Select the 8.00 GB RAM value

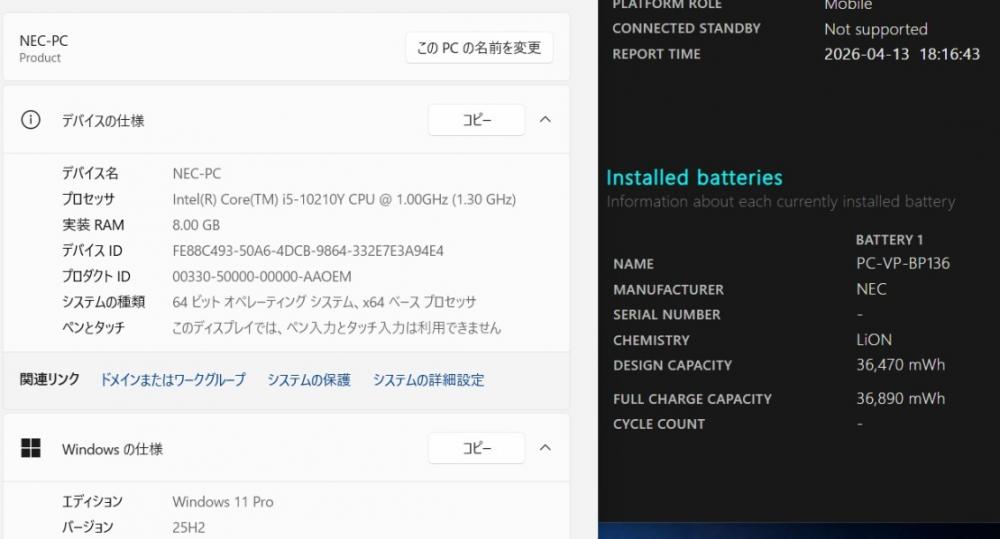(196, 225)
